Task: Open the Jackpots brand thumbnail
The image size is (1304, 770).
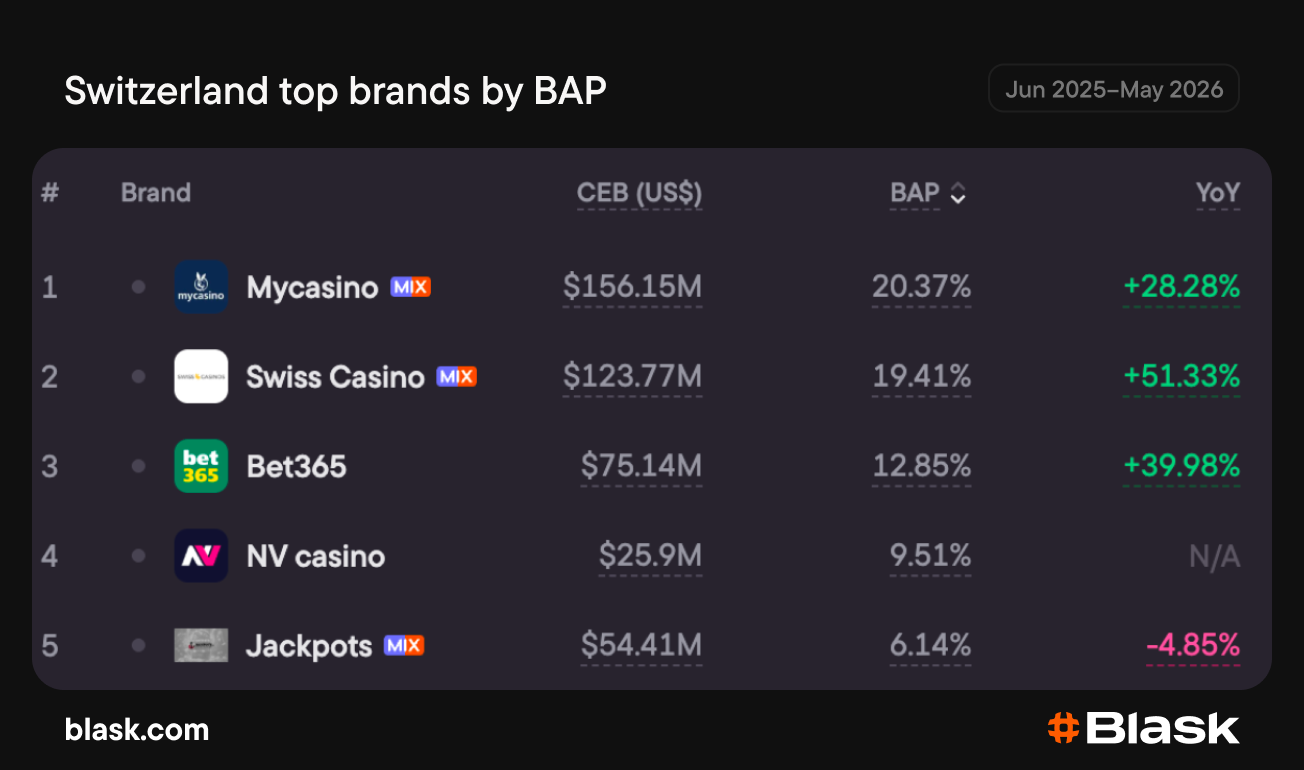Action: coord(201,645)
